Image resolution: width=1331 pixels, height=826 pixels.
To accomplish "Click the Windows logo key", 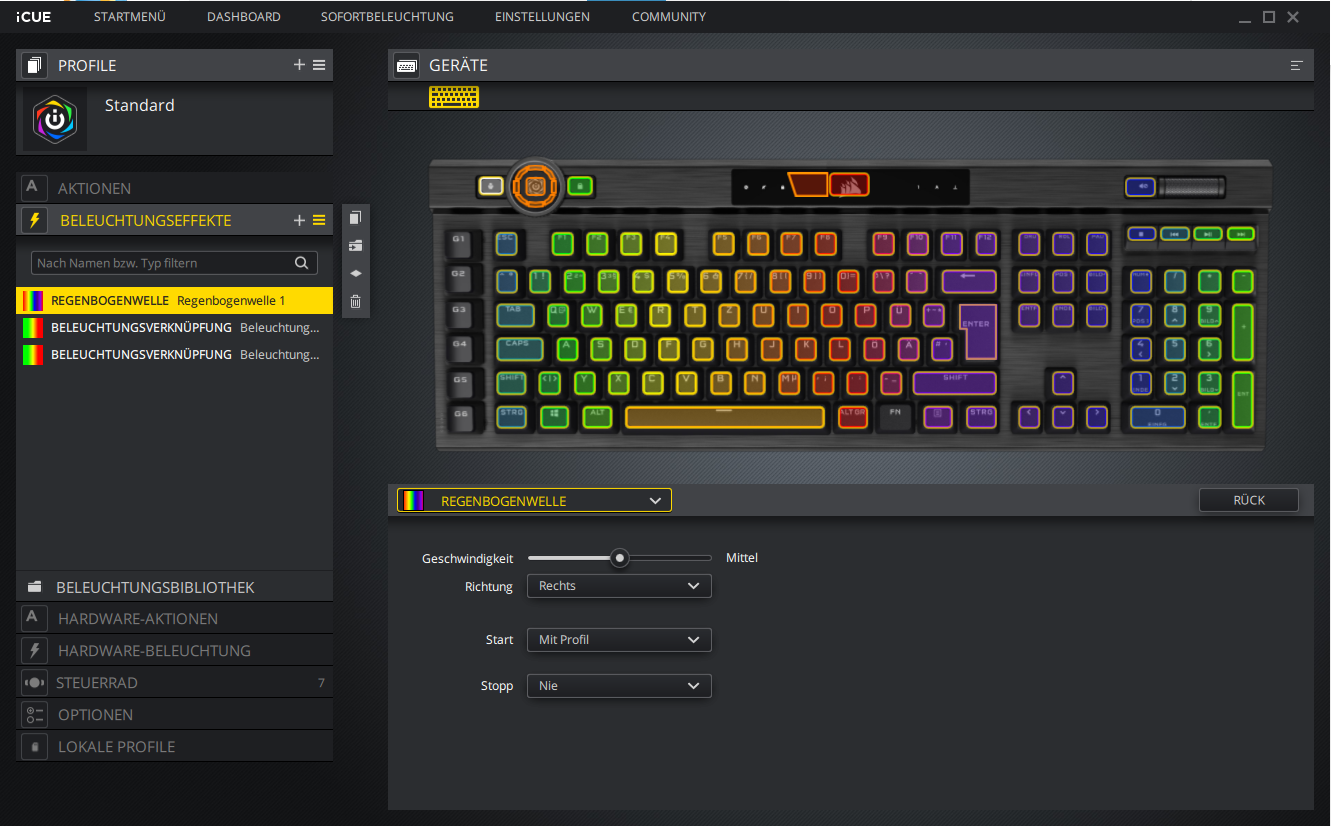I will pos(554,417).
